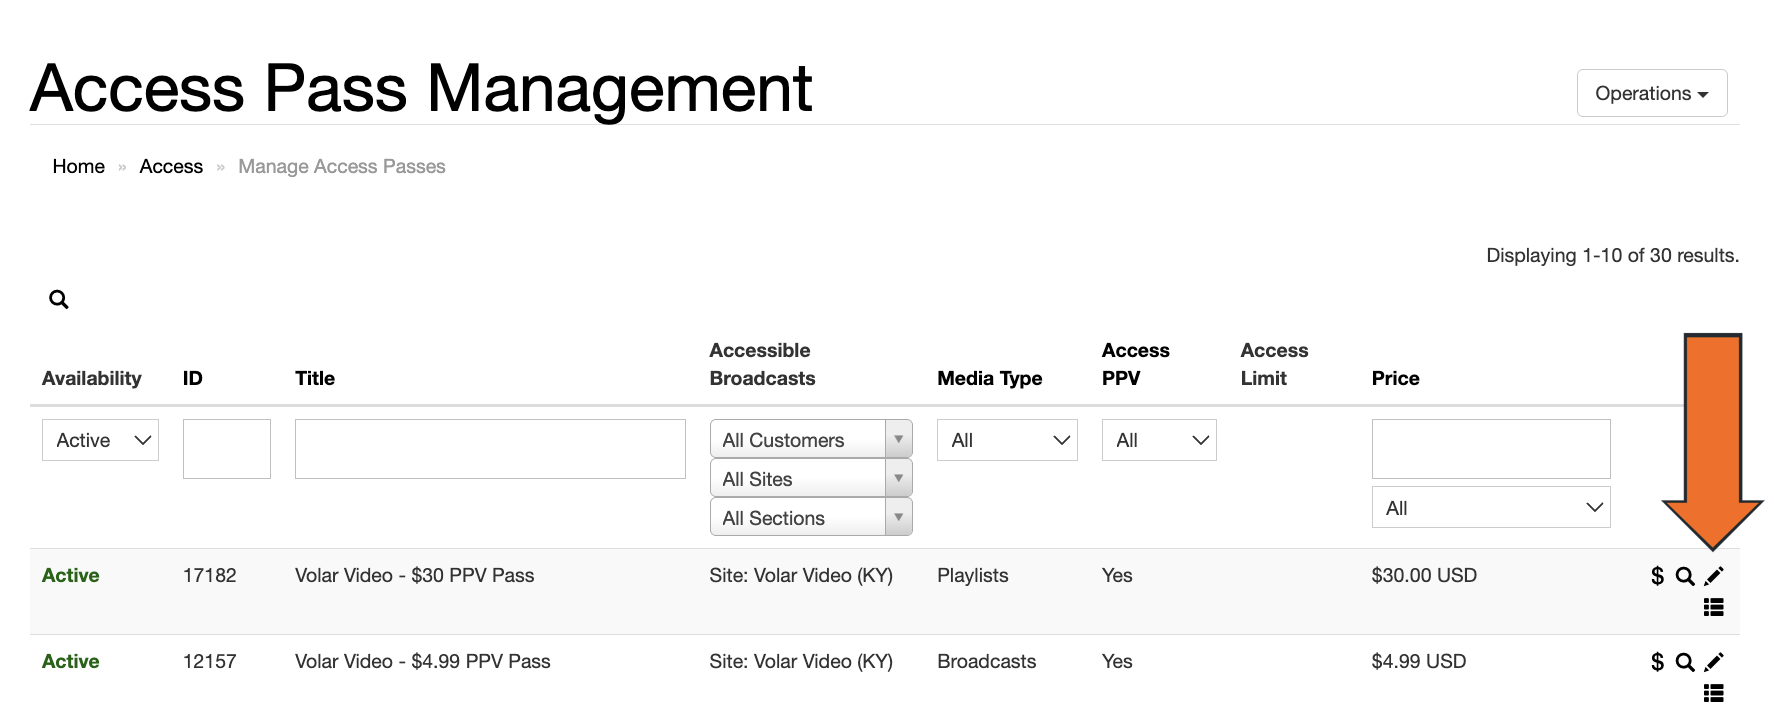Open the Operations dropdown menu
This screenshot has height=718, width=1774.
[1652, 93]
